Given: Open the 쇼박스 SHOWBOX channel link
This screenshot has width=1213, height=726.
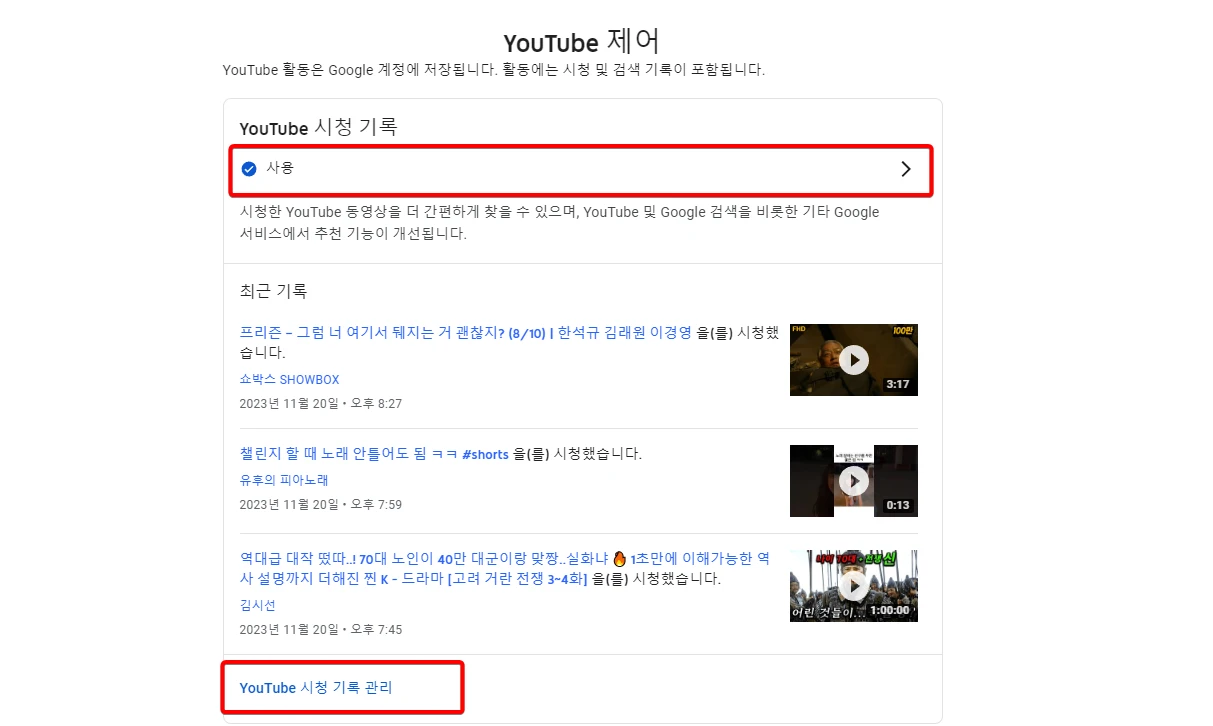Looking at the screenshot, I should point(289,379).
